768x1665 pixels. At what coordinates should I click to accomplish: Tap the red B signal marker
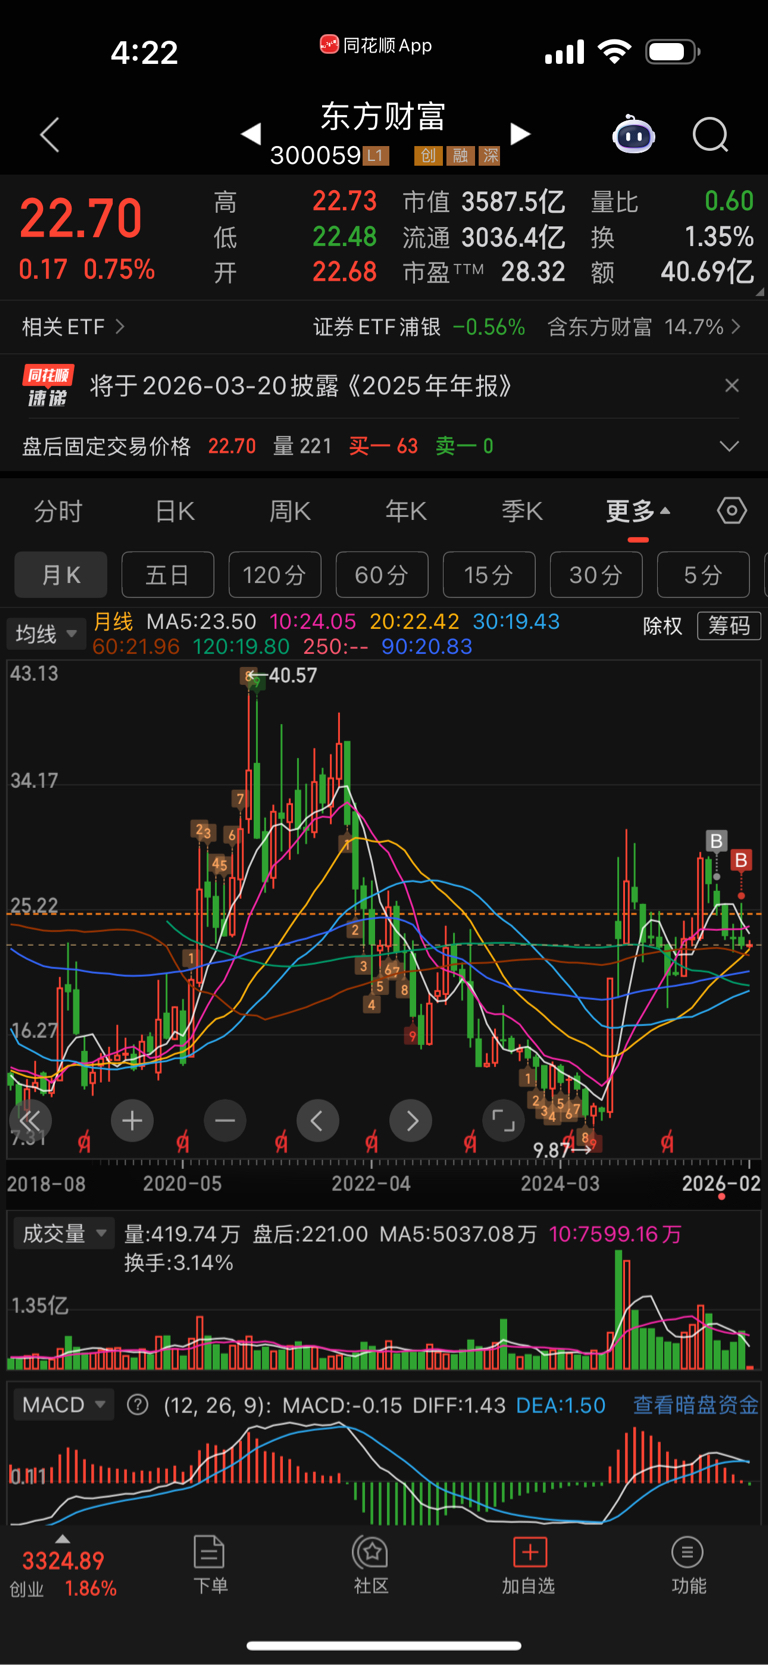coord(741,860)
